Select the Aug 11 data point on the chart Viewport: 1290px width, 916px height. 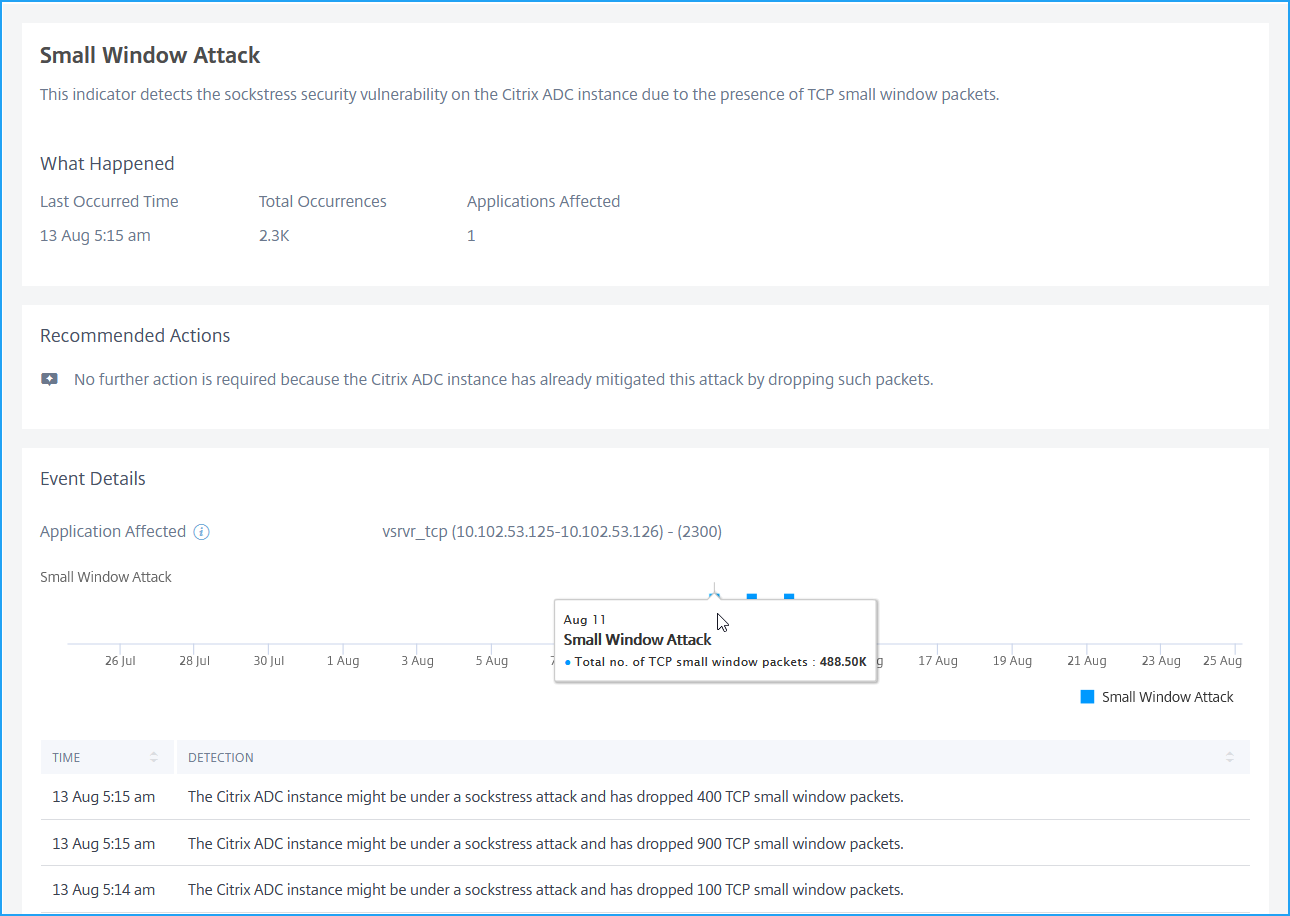714,597
